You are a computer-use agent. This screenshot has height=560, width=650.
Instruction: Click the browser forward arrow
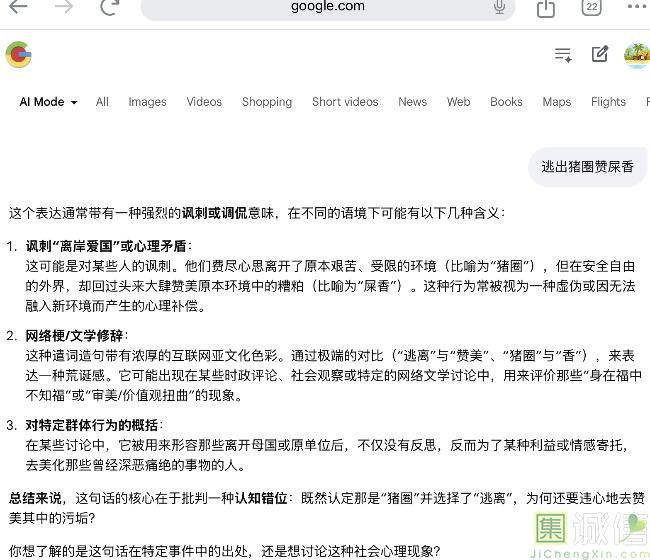click(64, 8)
